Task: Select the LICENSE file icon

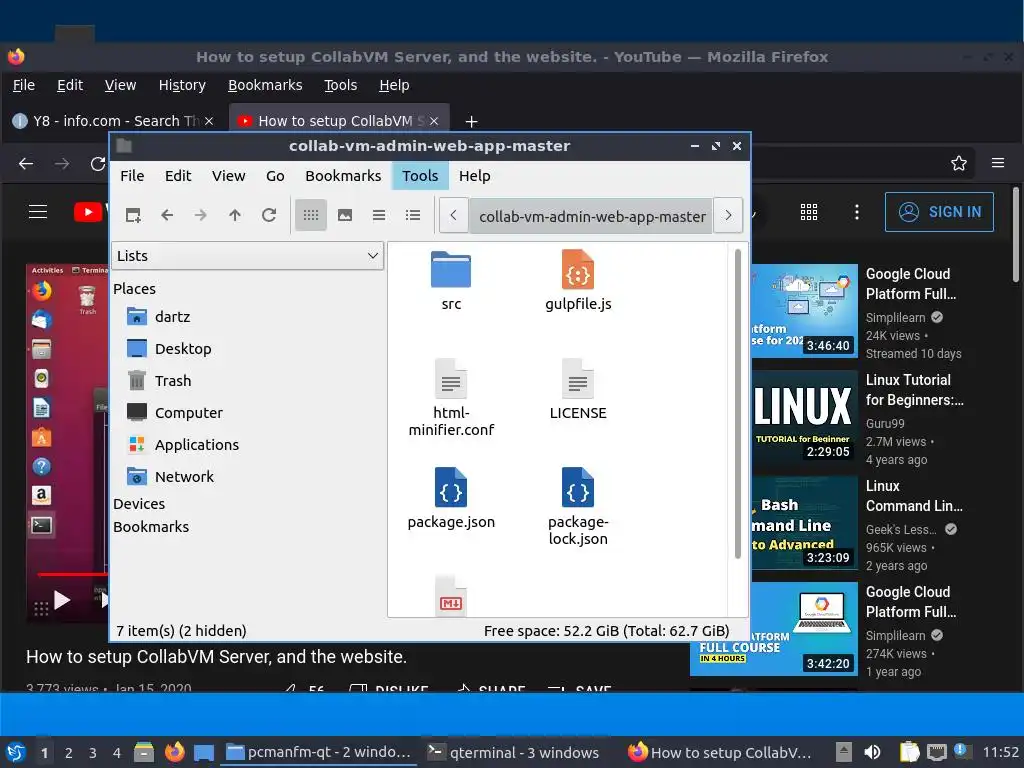Action: [x=578, y=379]
